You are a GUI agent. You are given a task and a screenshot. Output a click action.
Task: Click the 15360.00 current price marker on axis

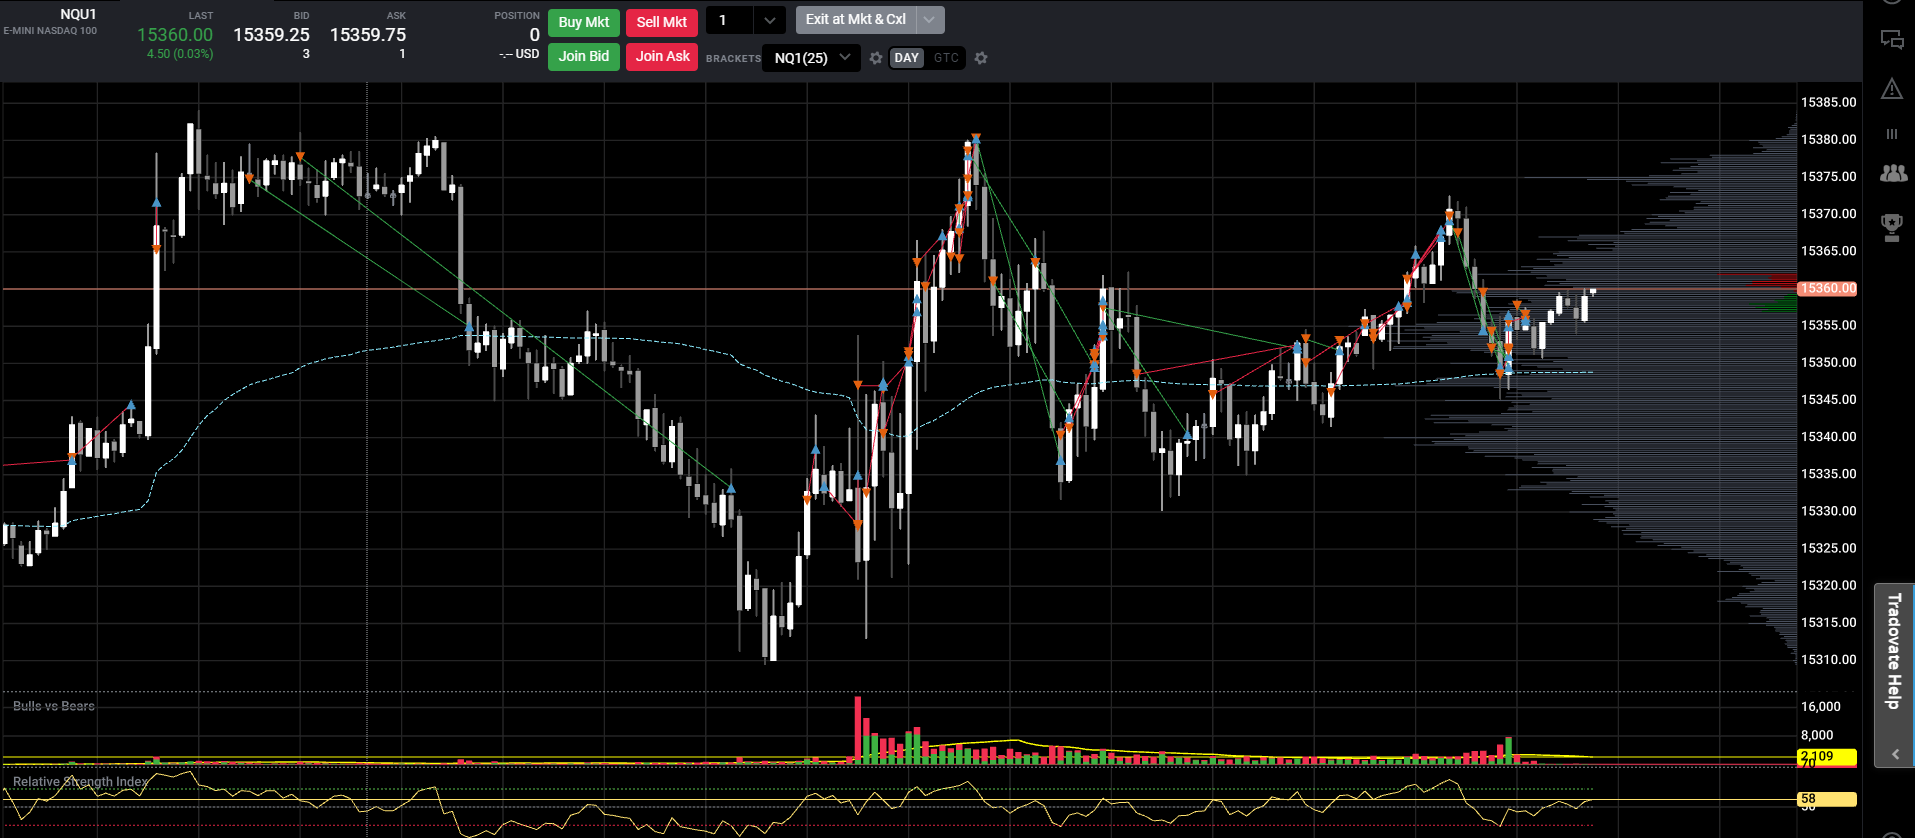pos(1828,288)
